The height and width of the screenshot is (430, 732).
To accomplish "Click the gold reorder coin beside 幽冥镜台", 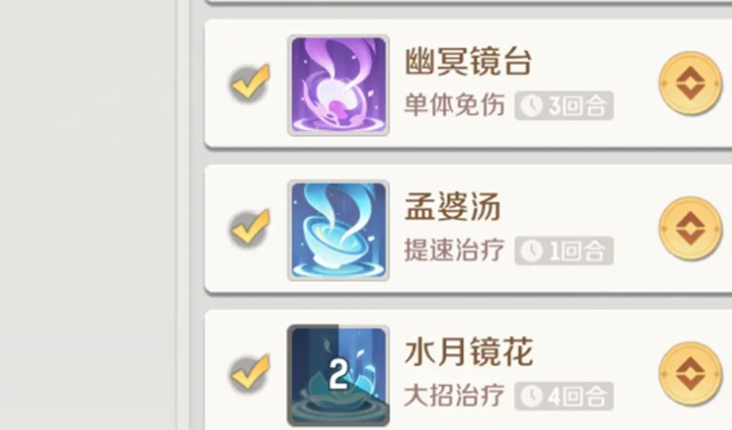I will 690,84.
